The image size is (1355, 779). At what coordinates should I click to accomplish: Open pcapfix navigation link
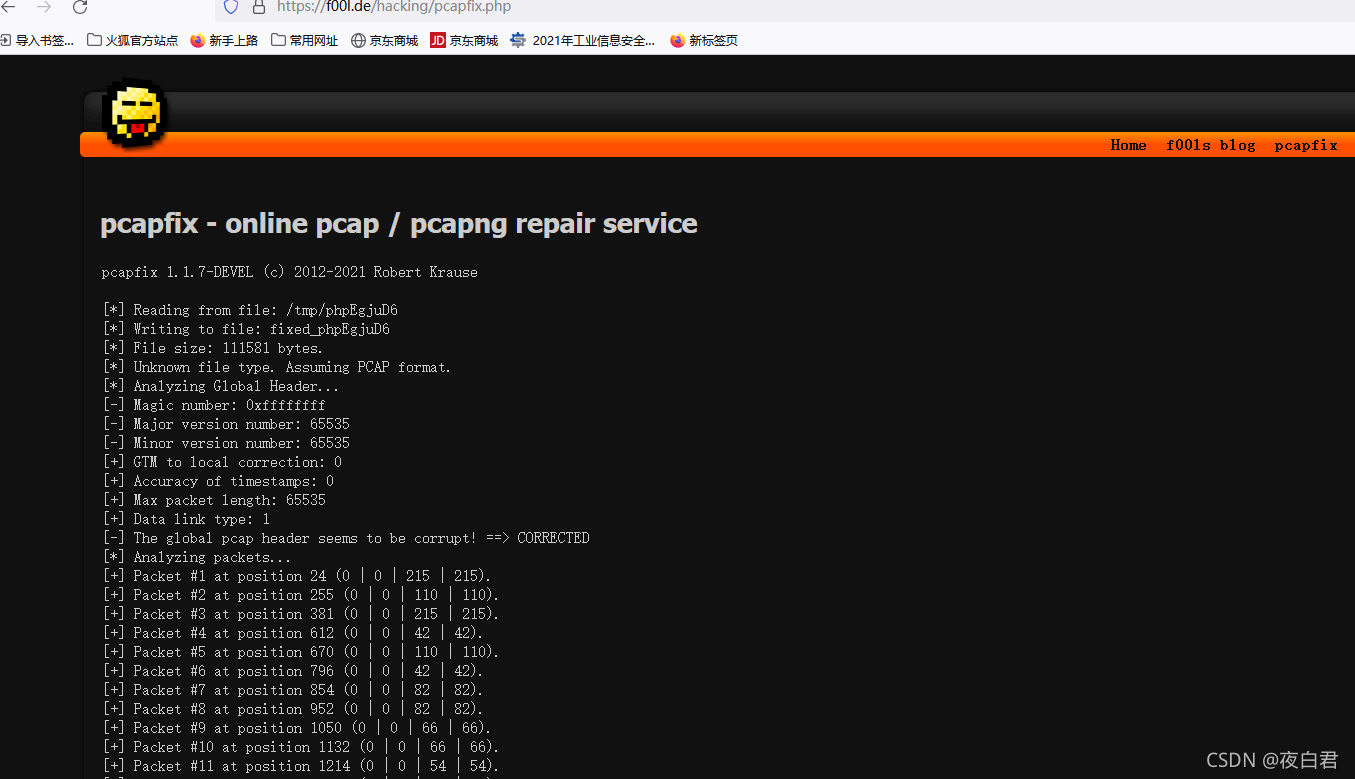(x=1306, y=145)
